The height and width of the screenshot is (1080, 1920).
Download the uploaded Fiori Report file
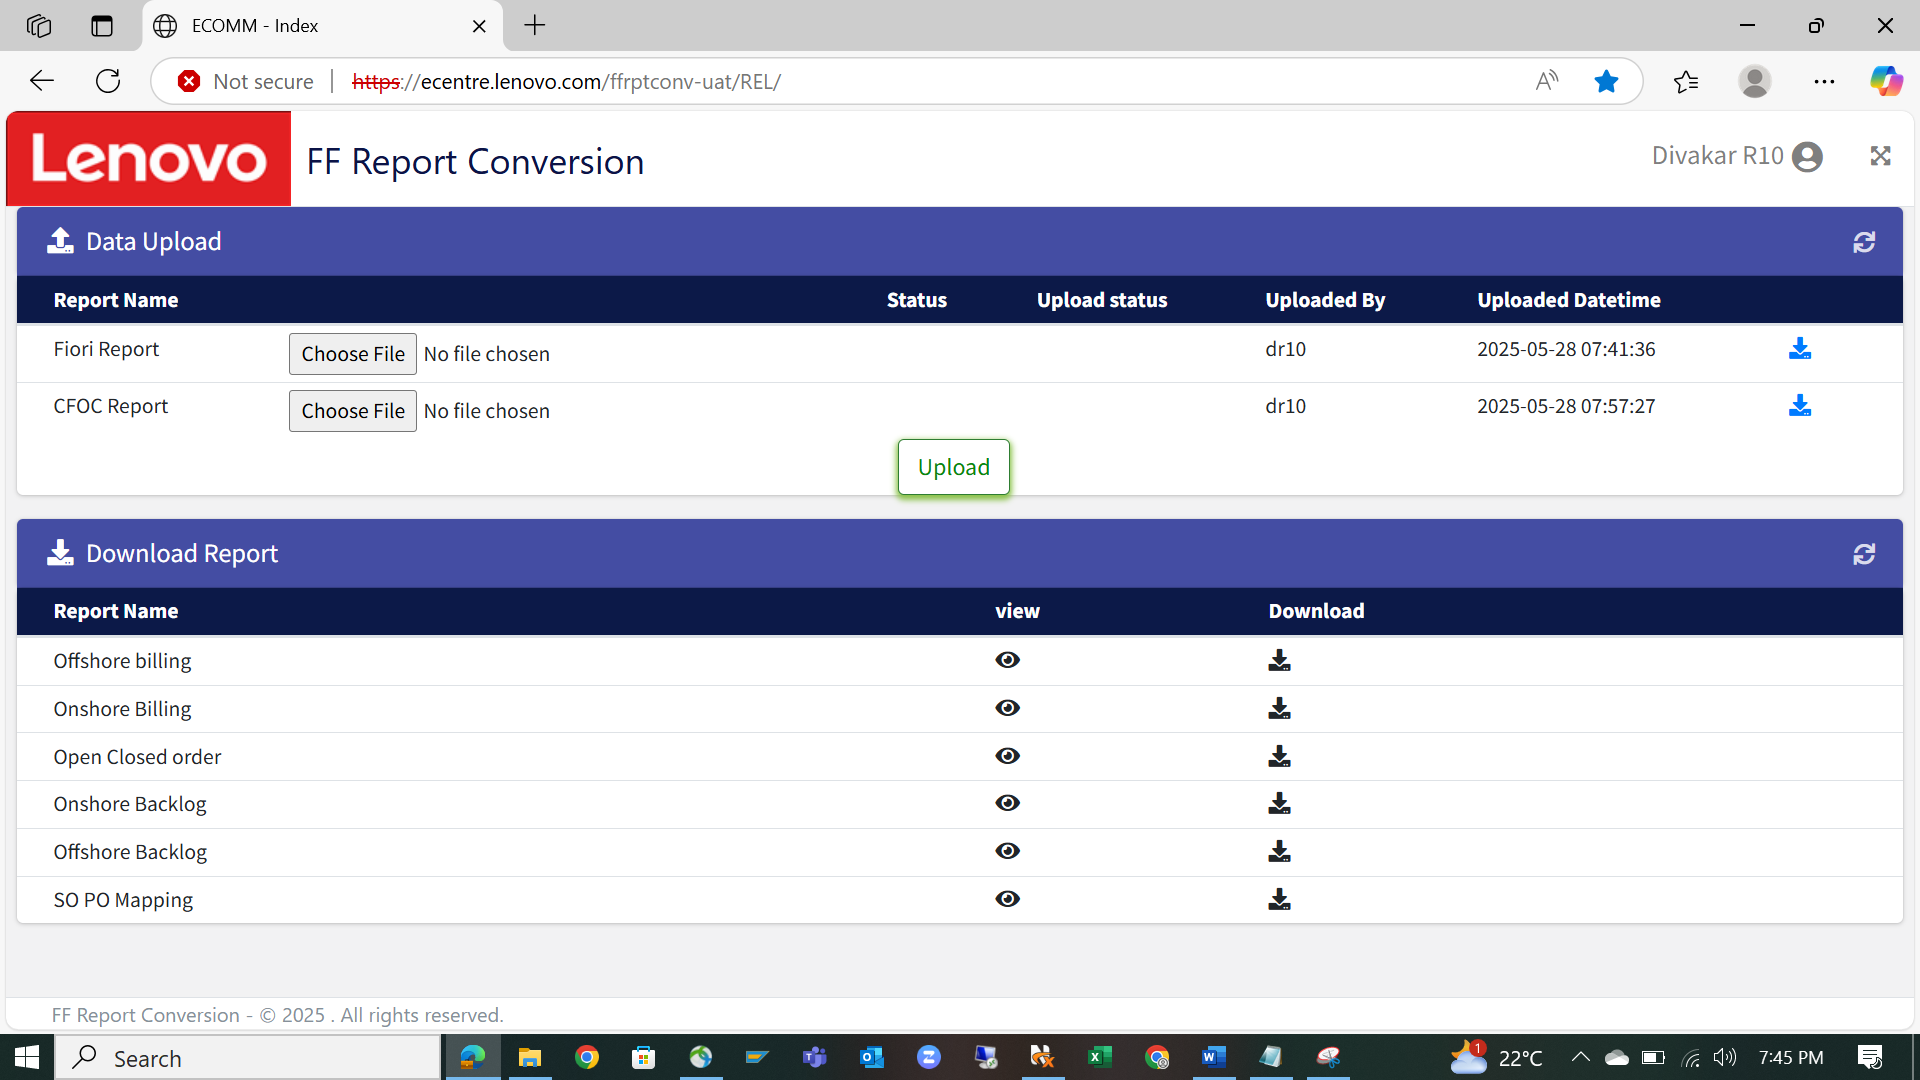click(1799, 349)
